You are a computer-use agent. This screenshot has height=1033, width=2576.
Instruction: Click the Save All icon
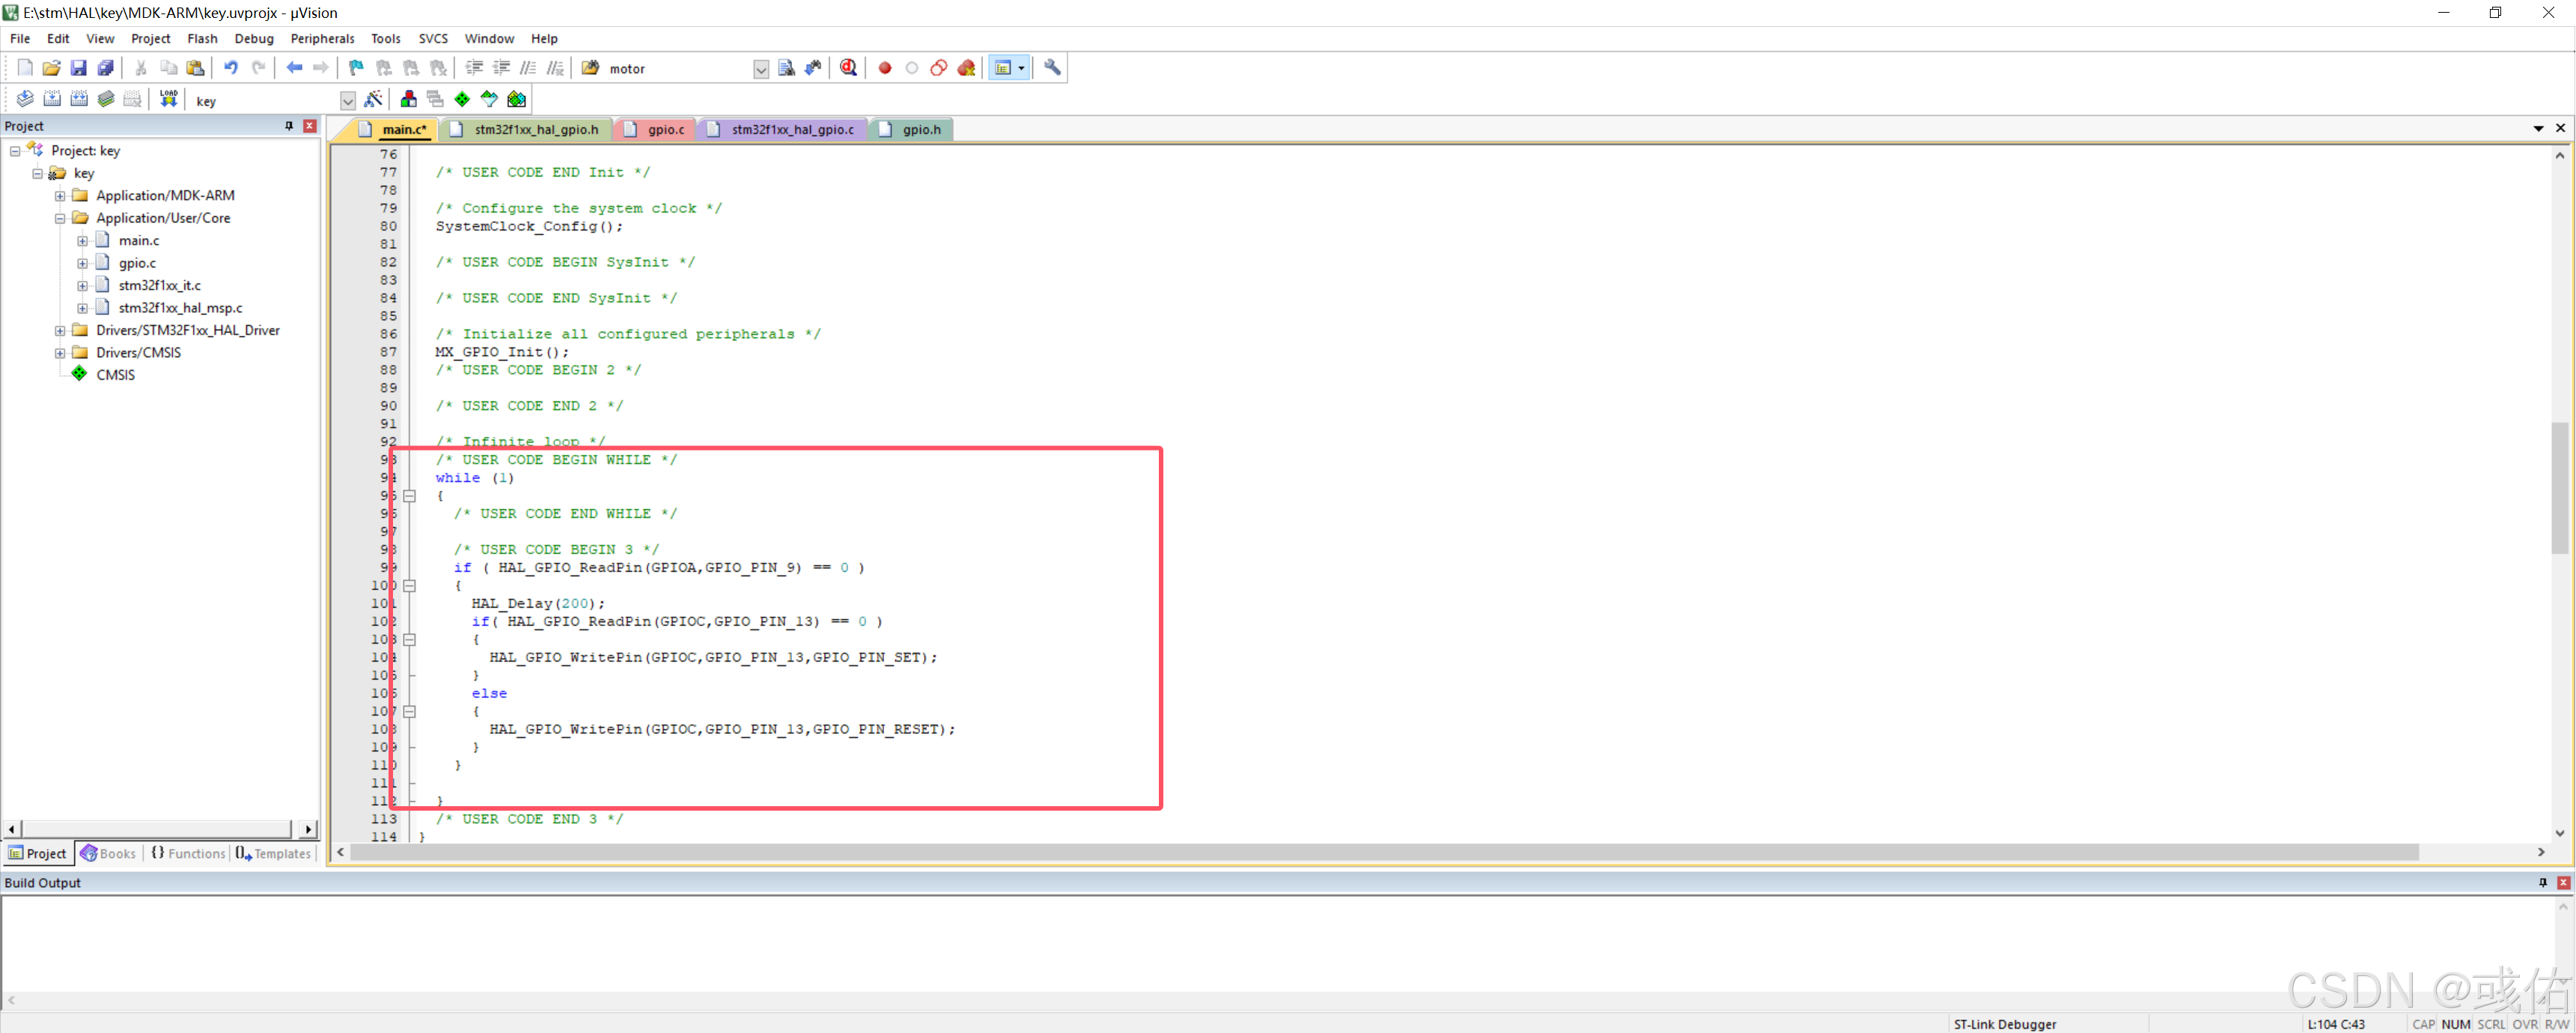(105, 68)
